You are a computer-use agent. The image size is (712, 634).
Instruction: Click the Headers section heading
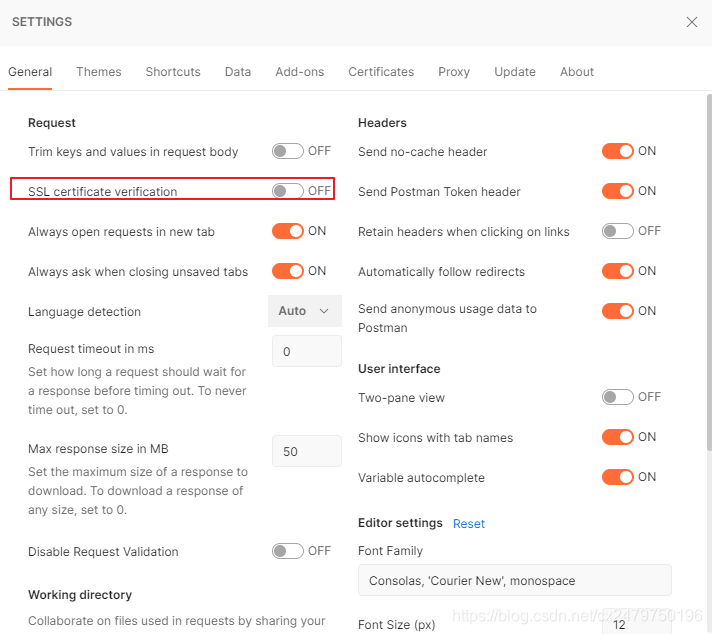(382, 123)
